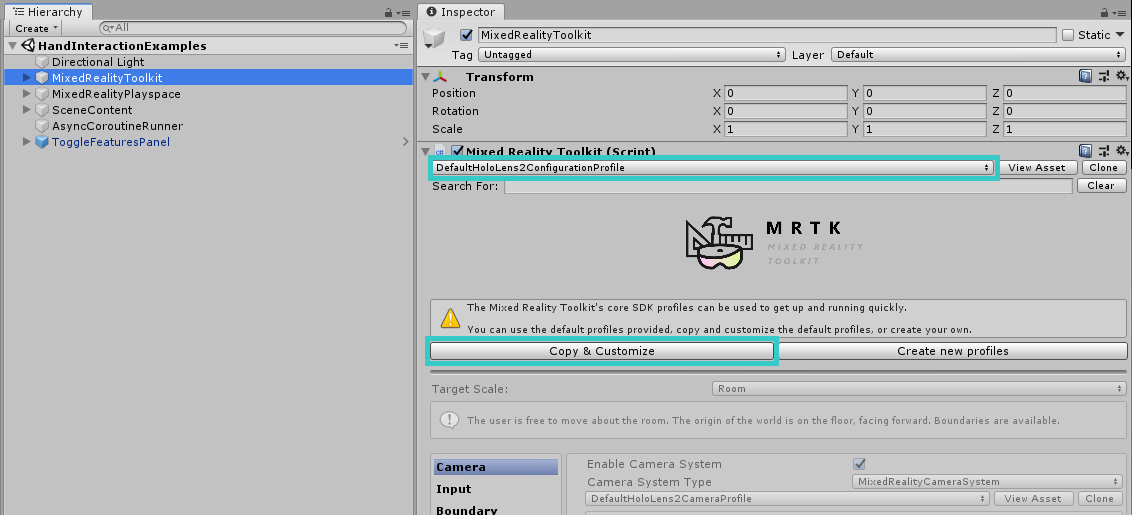Image resolution: width=1132 pixels, height=515 pixels.
Task: Select the Hierarchy tab
Action: tap(47, 12)
